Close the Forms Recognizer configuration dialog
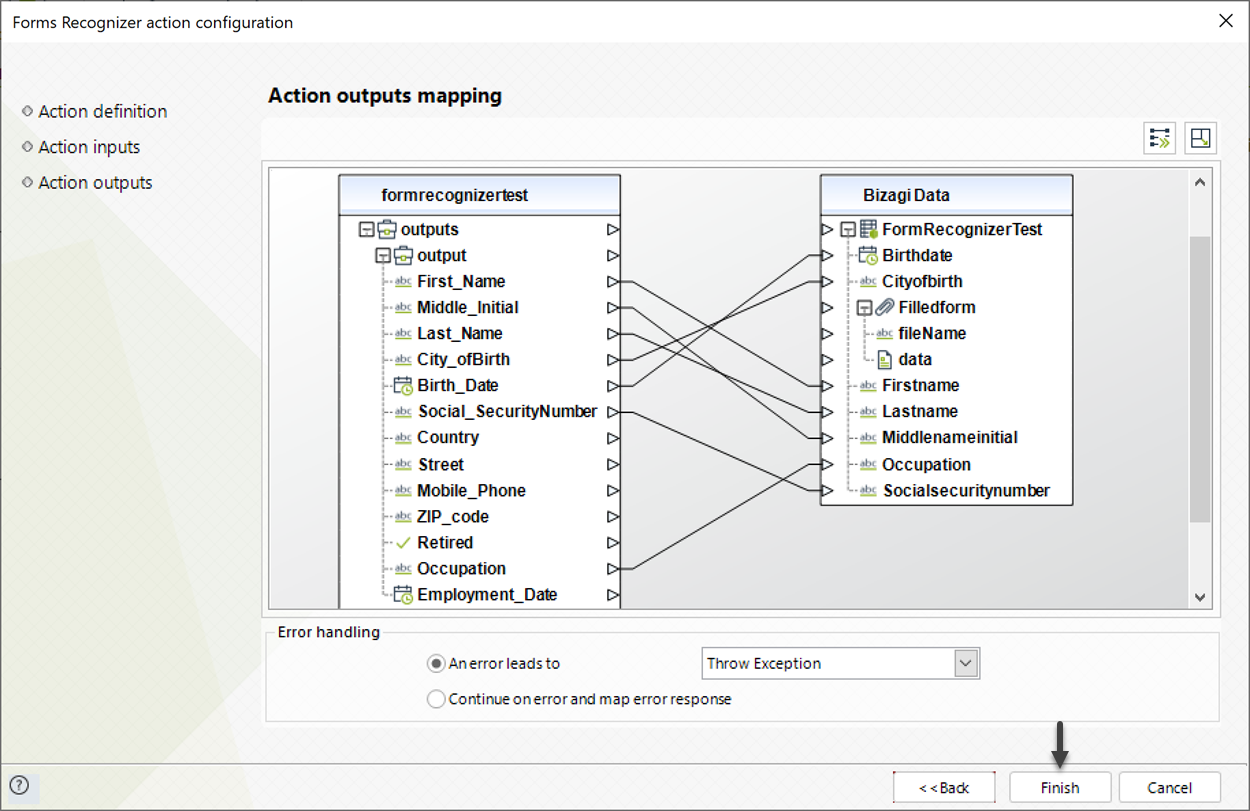Screen dimensions: 1250x811 point(1226,21)
